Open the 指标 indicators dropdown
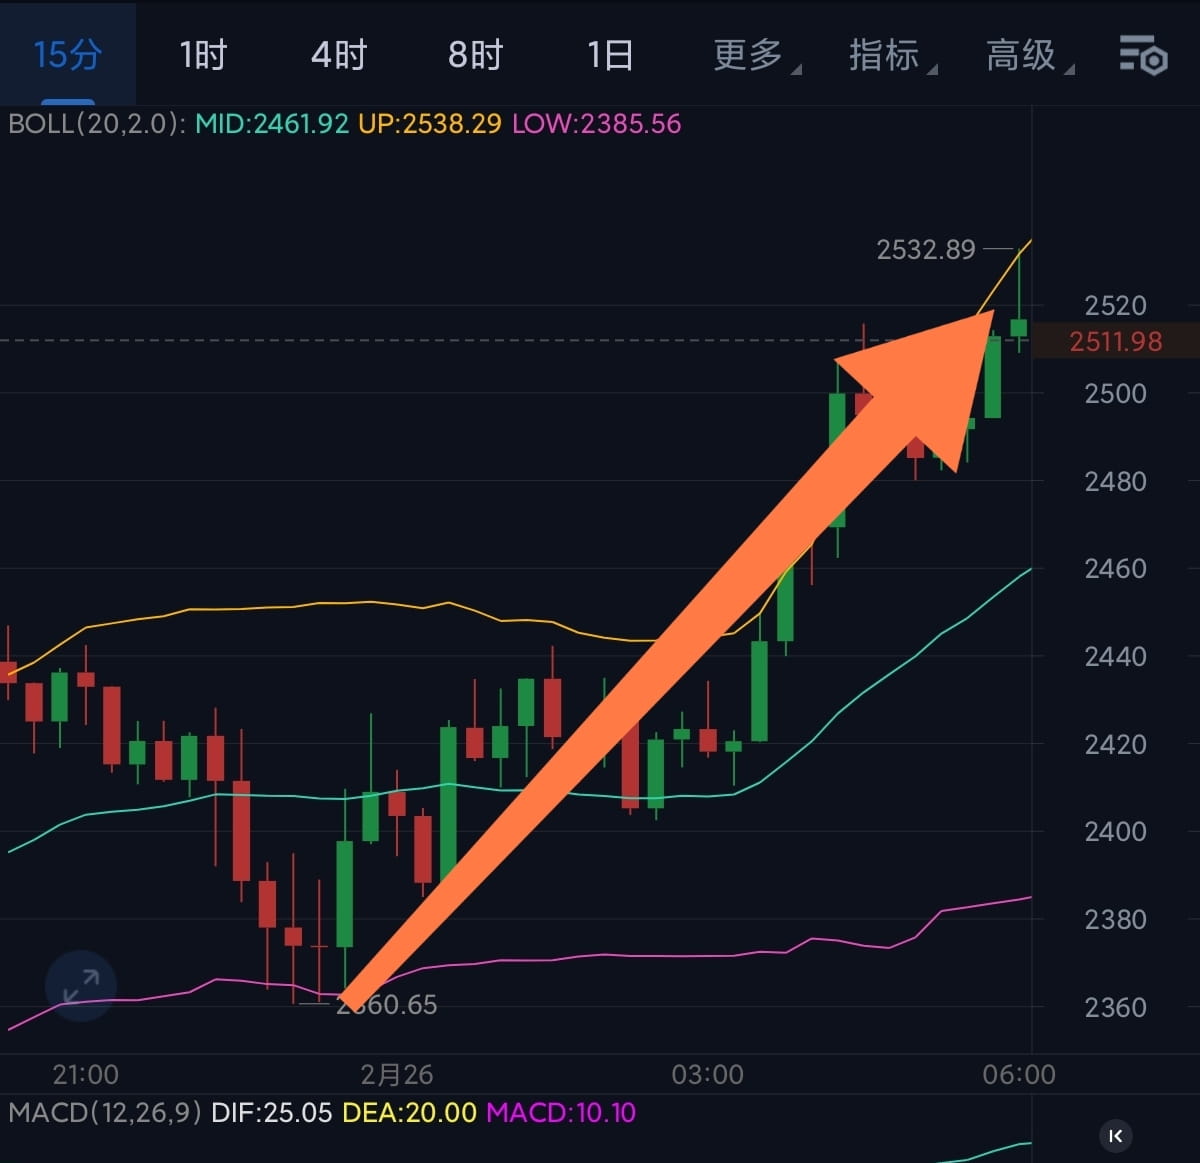Viewport: 1200px width, 1163px height. (x=893, y=55)
